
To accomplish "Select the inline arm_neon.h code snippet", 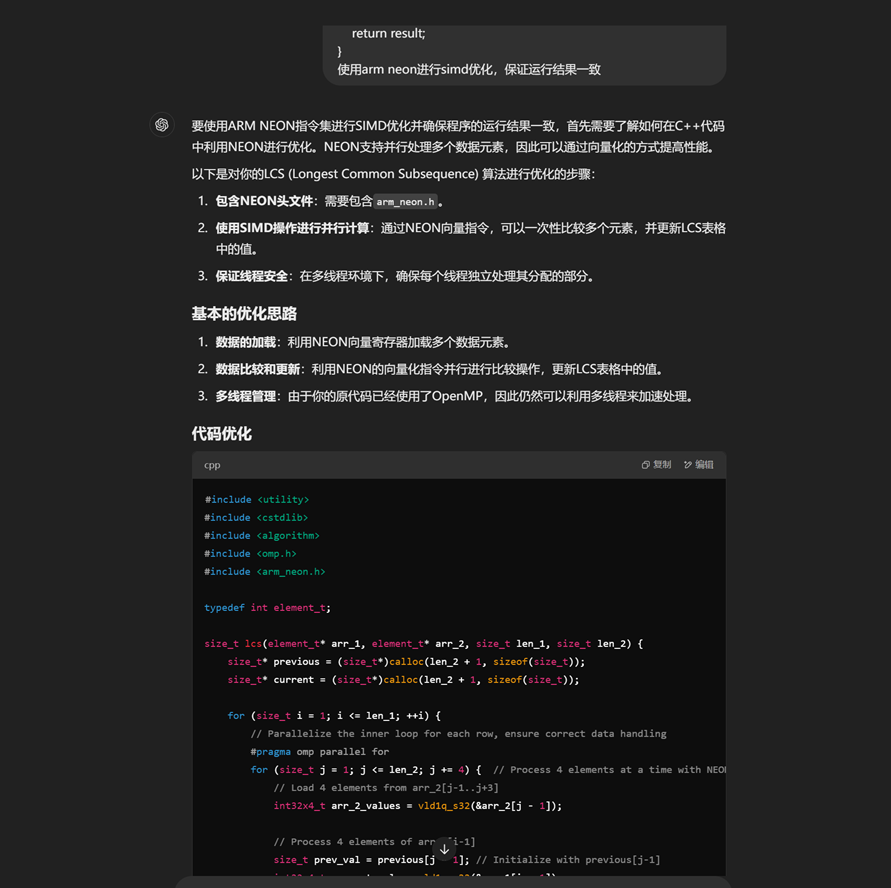I will [x=405, y=201].
